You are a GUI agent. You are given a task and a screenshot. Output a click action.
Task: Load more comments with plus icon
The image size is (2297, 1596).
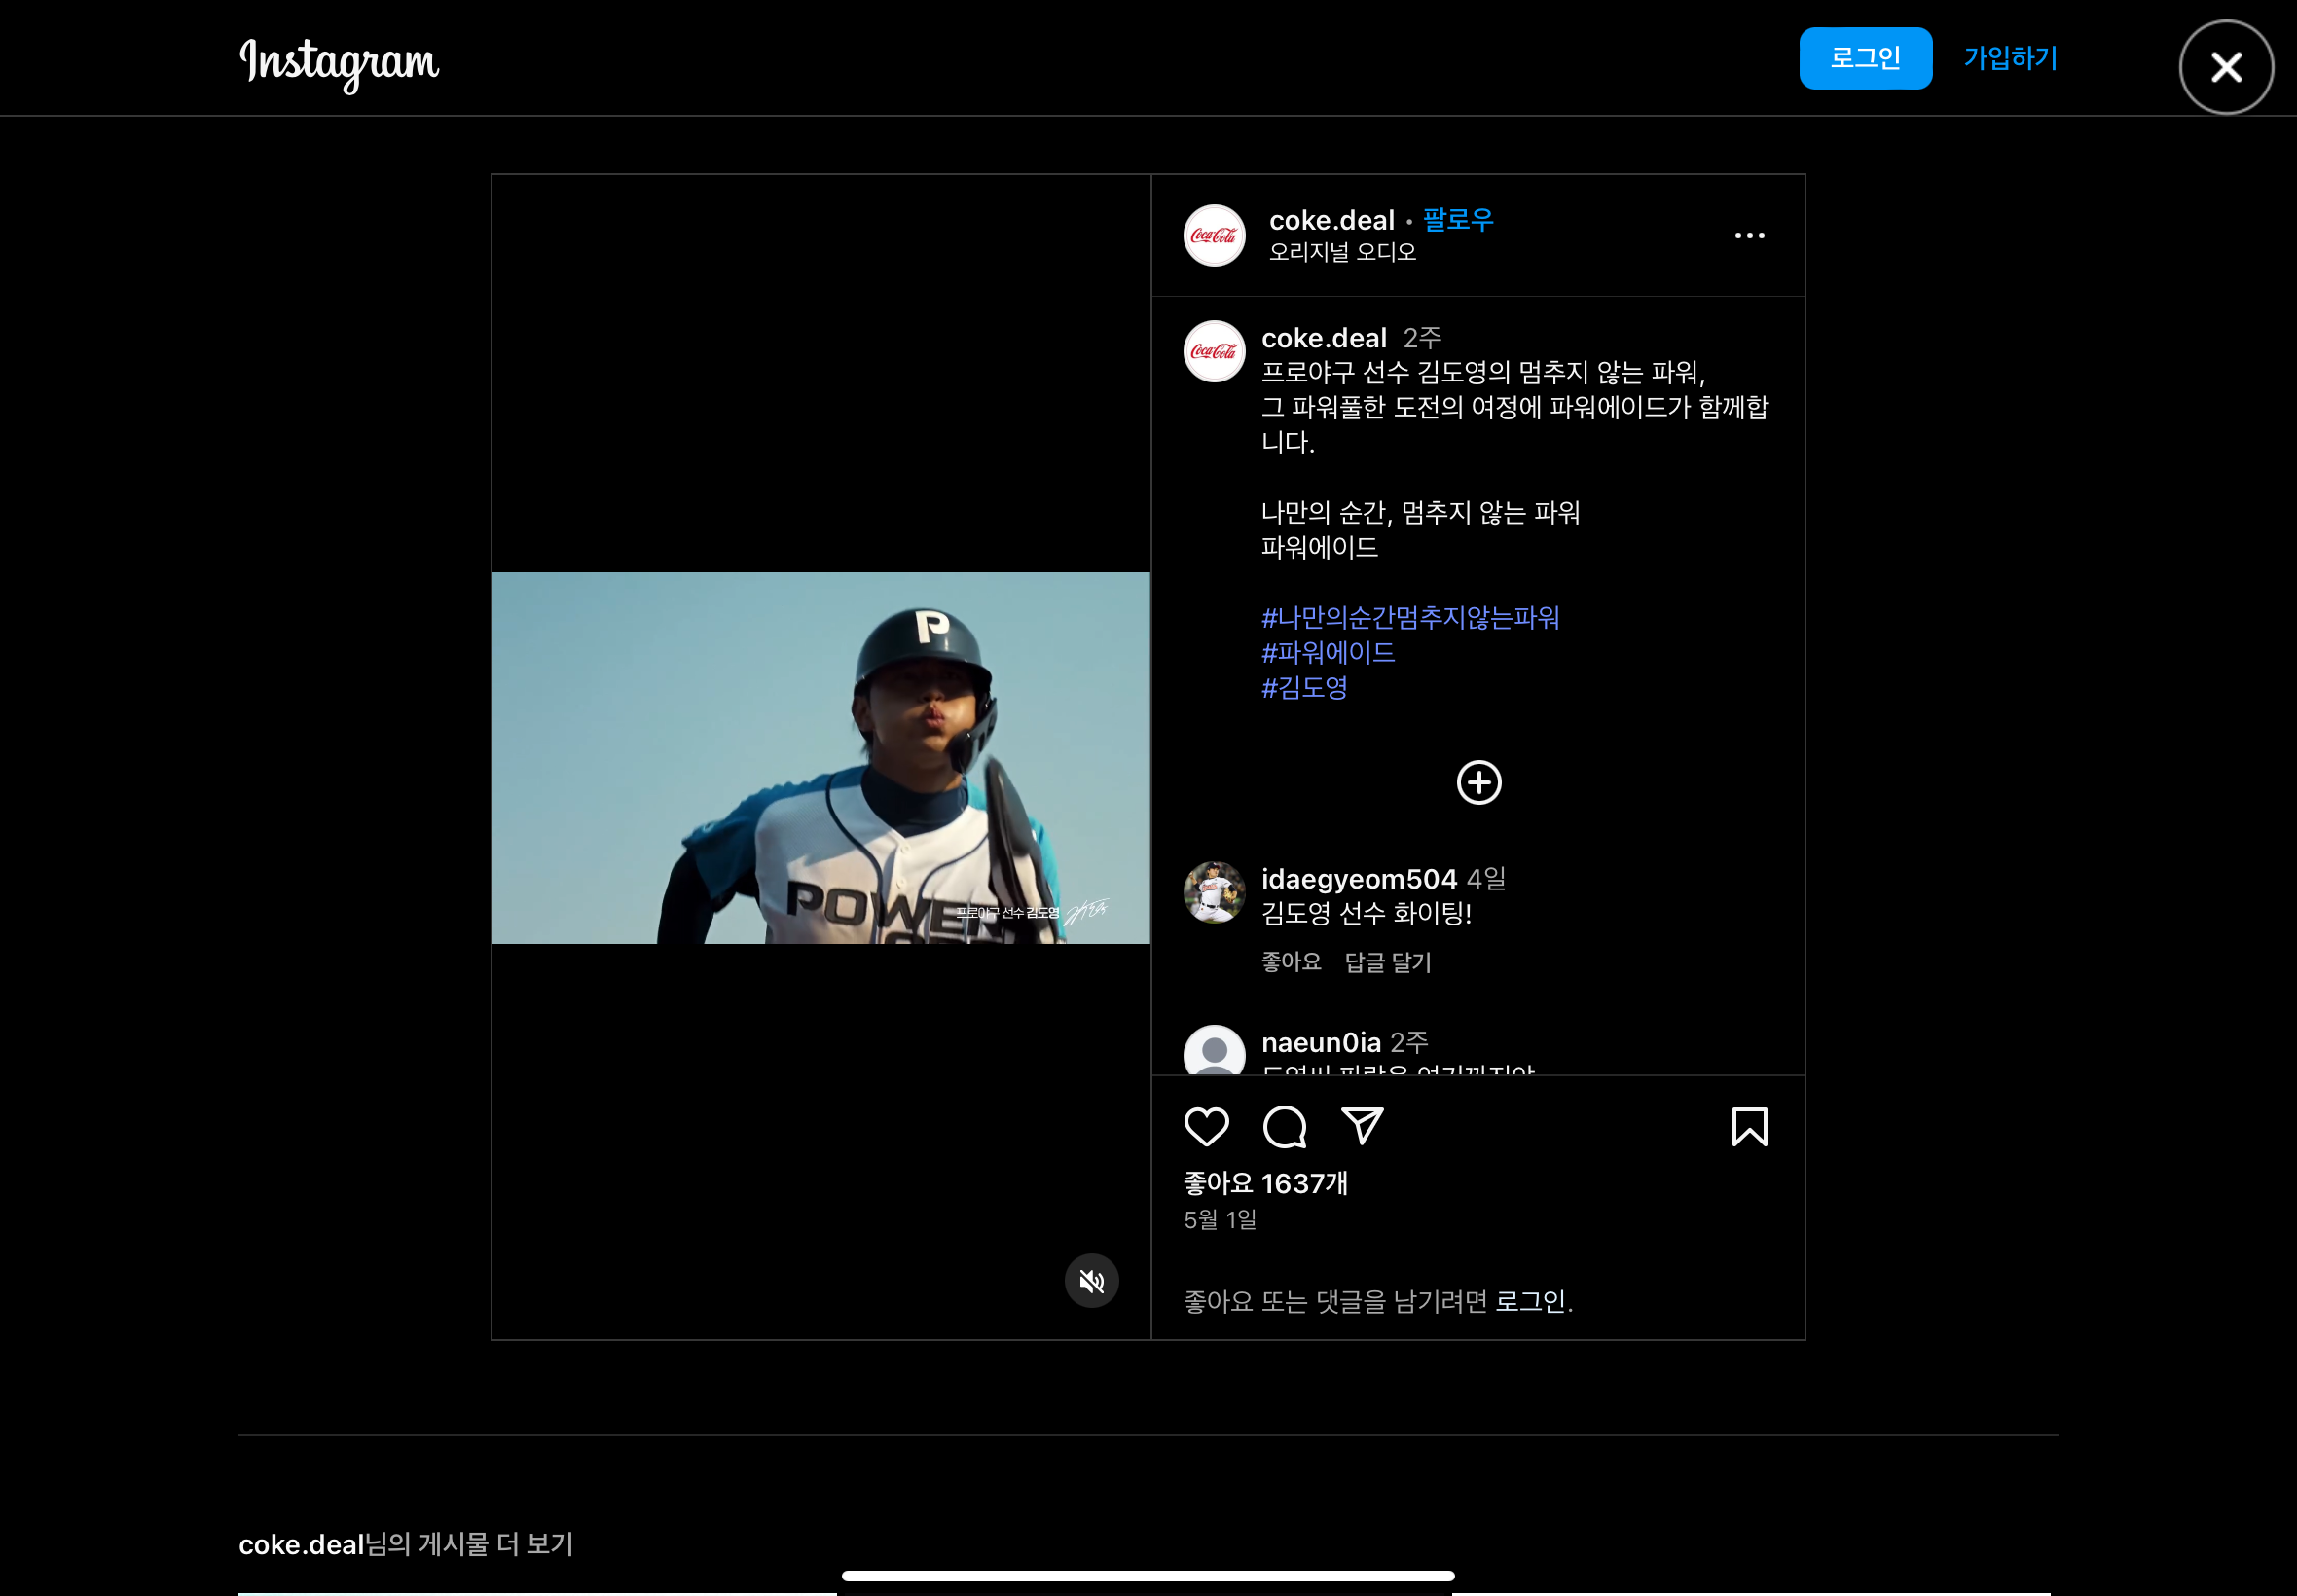coord(1479,782)
